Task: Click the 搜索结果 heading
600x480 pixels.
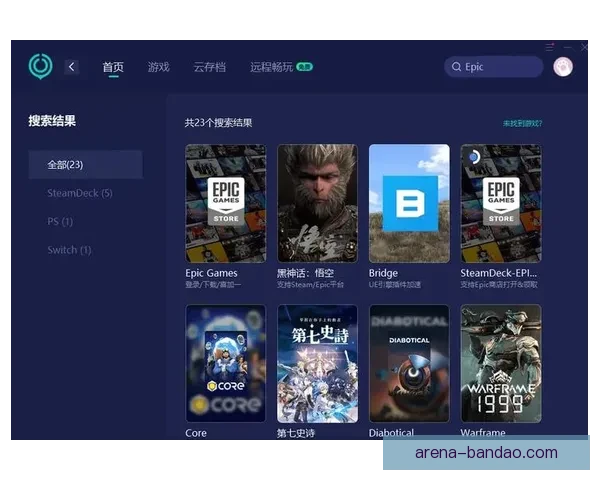Action: click(52, 121)
